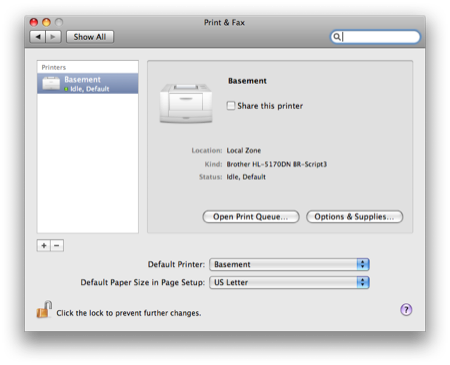The width and height of the screenshot is (450, 365).
Task: Focus the search field in toolbar
Action: point(375,37)
